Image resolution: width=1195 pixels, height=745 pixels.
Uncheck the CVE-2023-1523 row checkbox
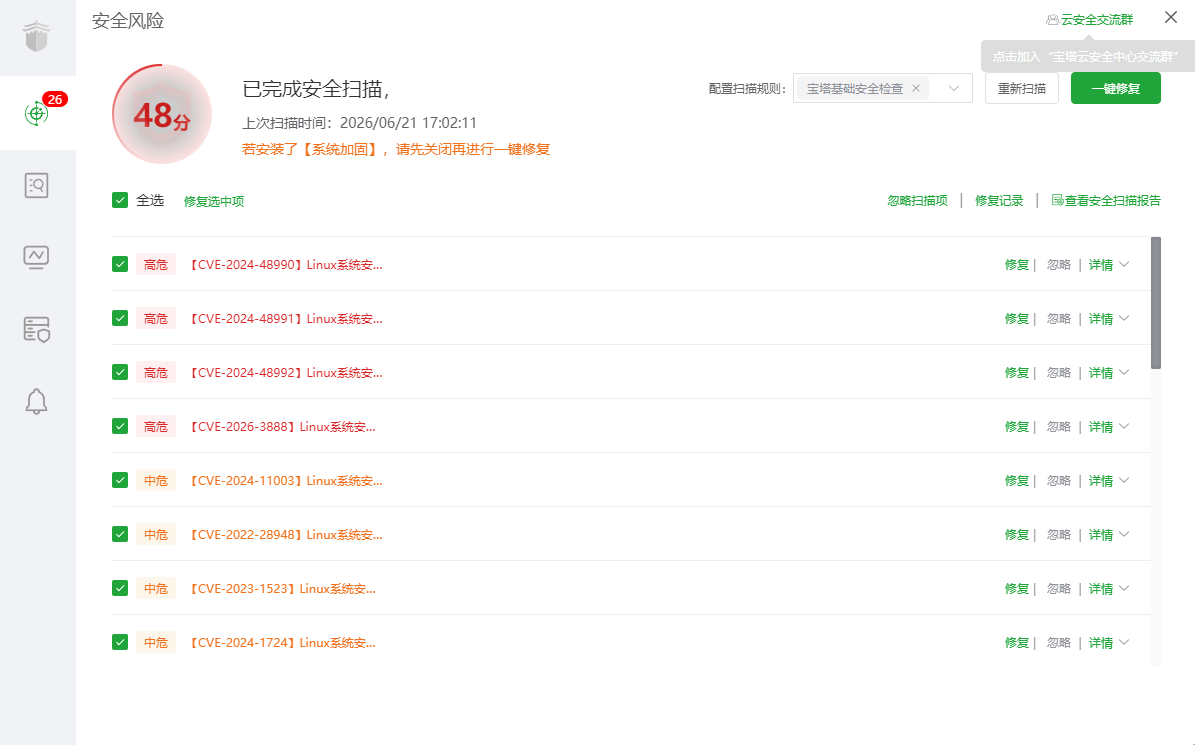click(x=120, y=589)
